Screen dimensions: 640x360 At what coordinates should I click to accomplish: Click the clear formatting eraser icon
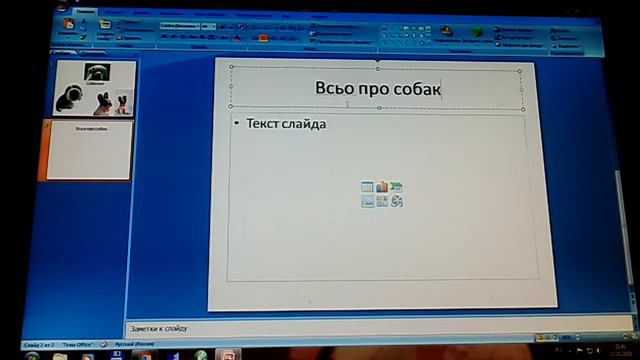click(242, 27)
